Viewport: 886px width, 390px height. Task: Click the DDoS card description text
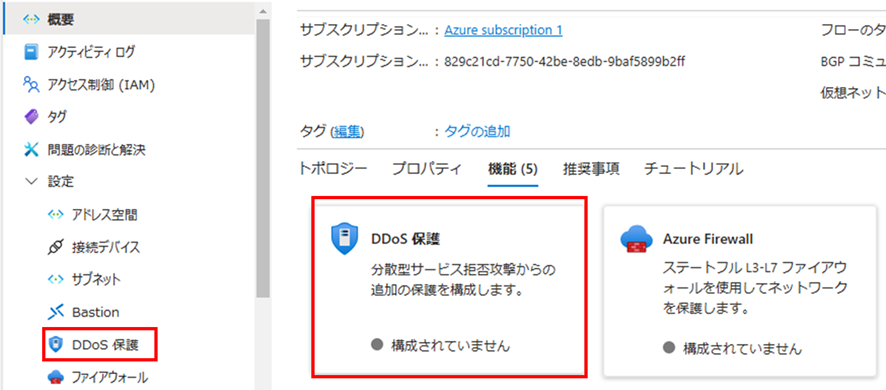pyautogui.click(x=463, y=280)
